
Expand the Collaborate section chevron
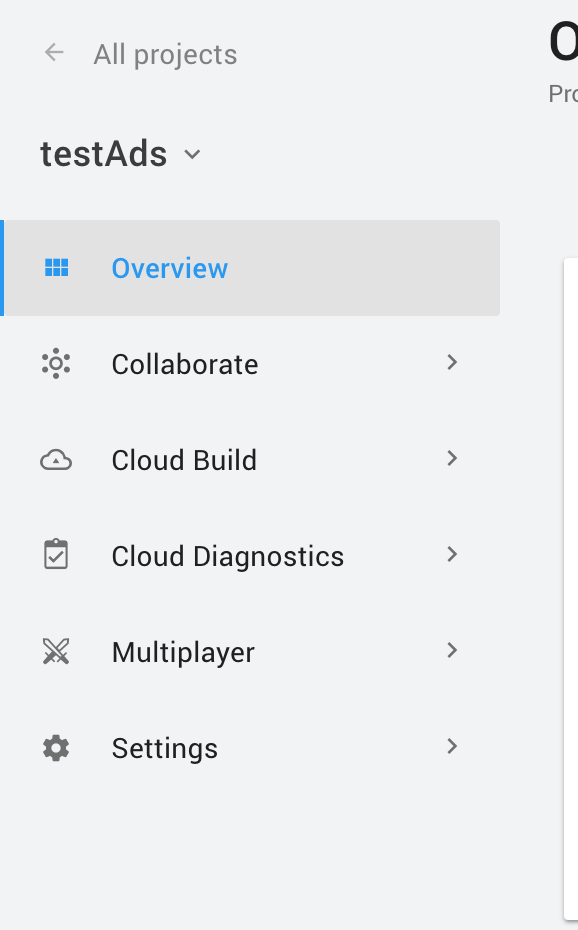[452, 362]
